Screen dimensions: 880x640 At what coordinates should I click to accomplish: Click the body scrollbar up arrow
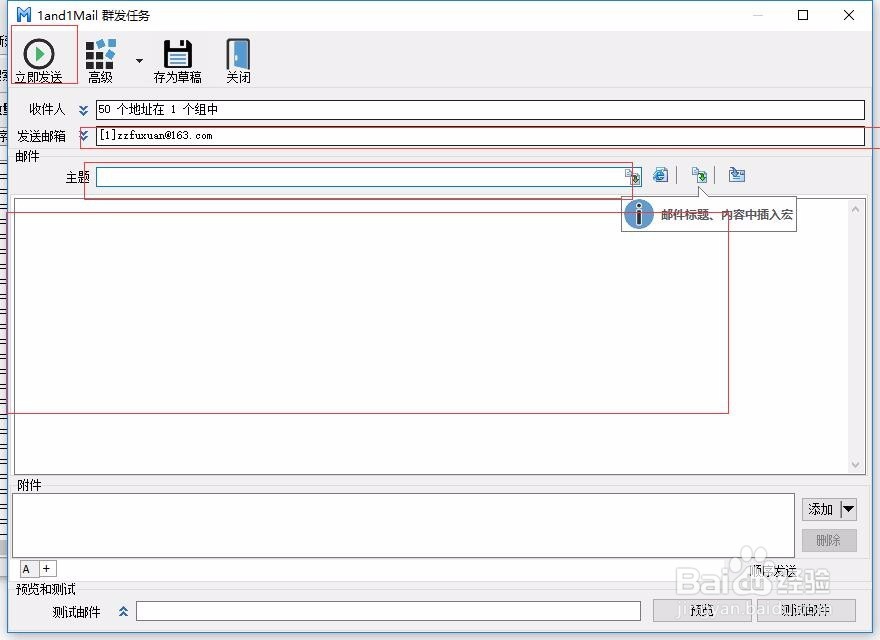[855, 209]
